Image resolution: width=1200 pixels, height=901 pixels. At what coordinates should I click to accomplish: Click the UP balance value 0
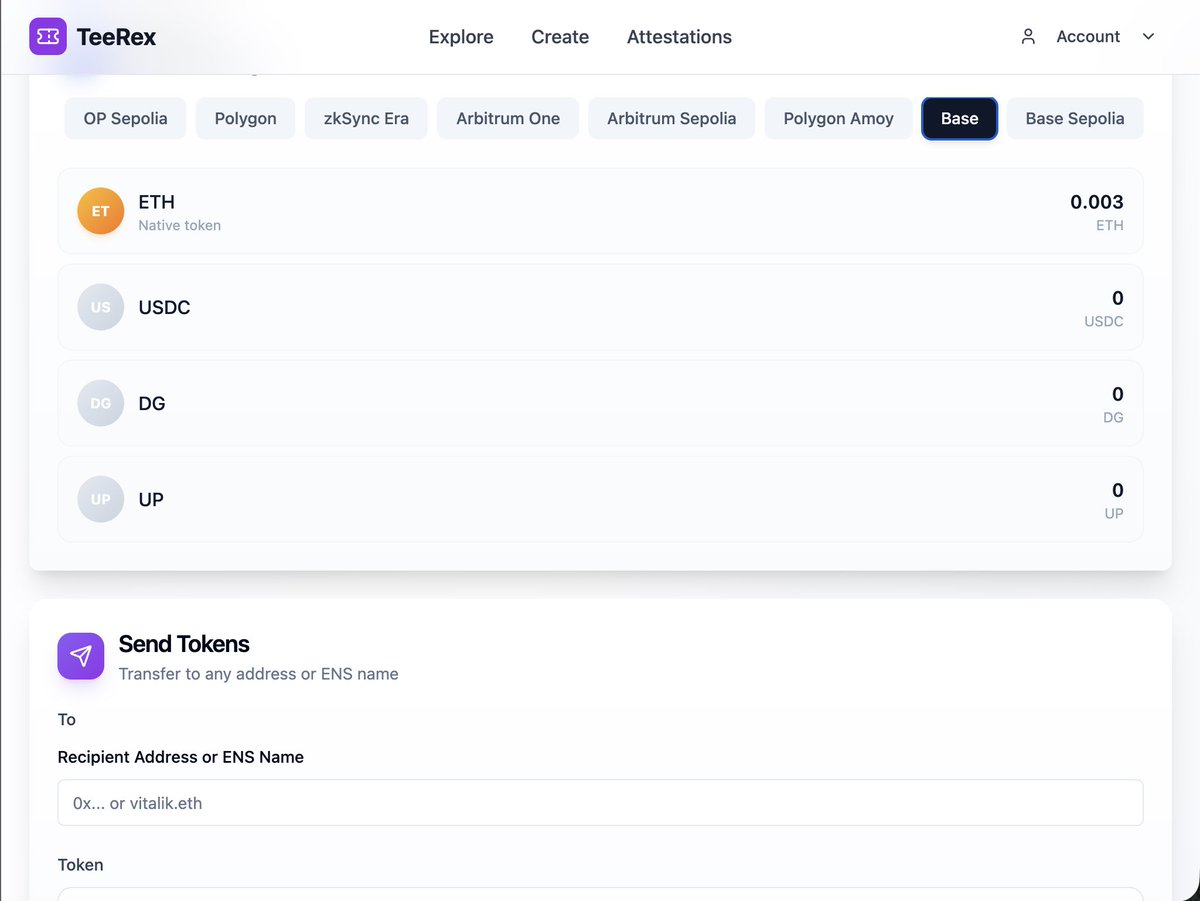[x=1118, y=490]
